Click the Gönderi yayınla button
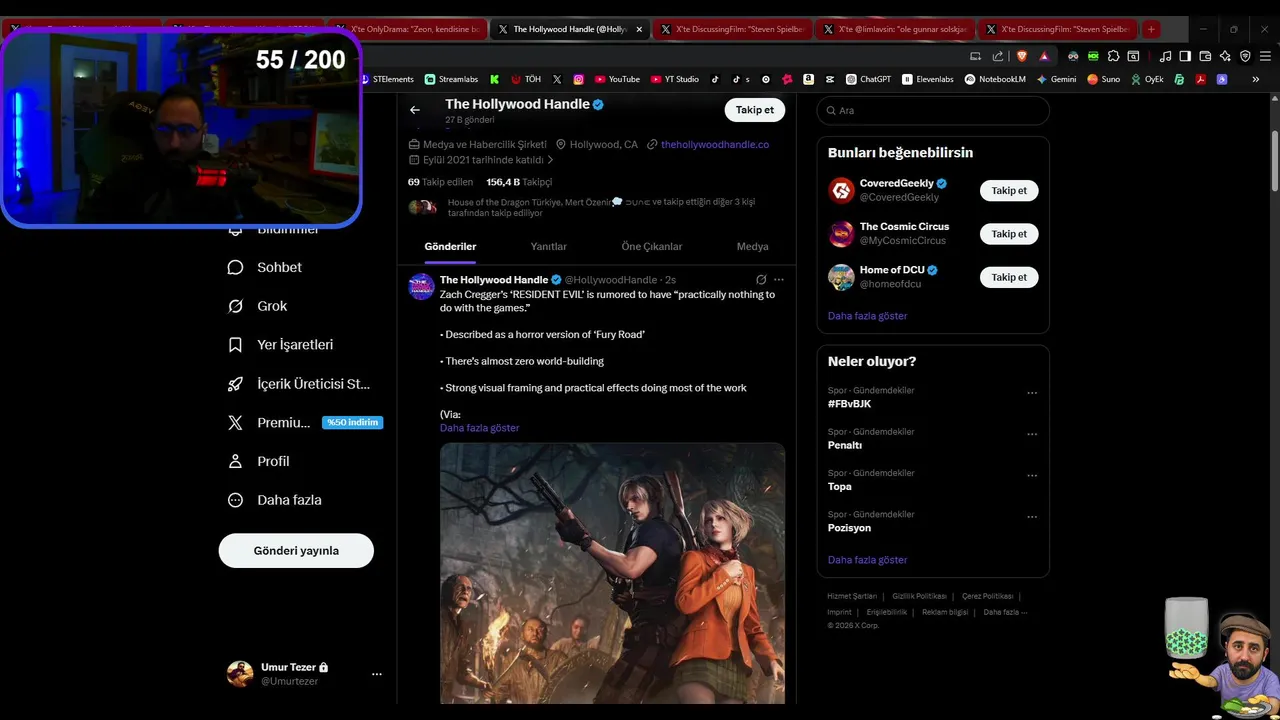The image size is (1280, 720). click(x=296, y=550)
